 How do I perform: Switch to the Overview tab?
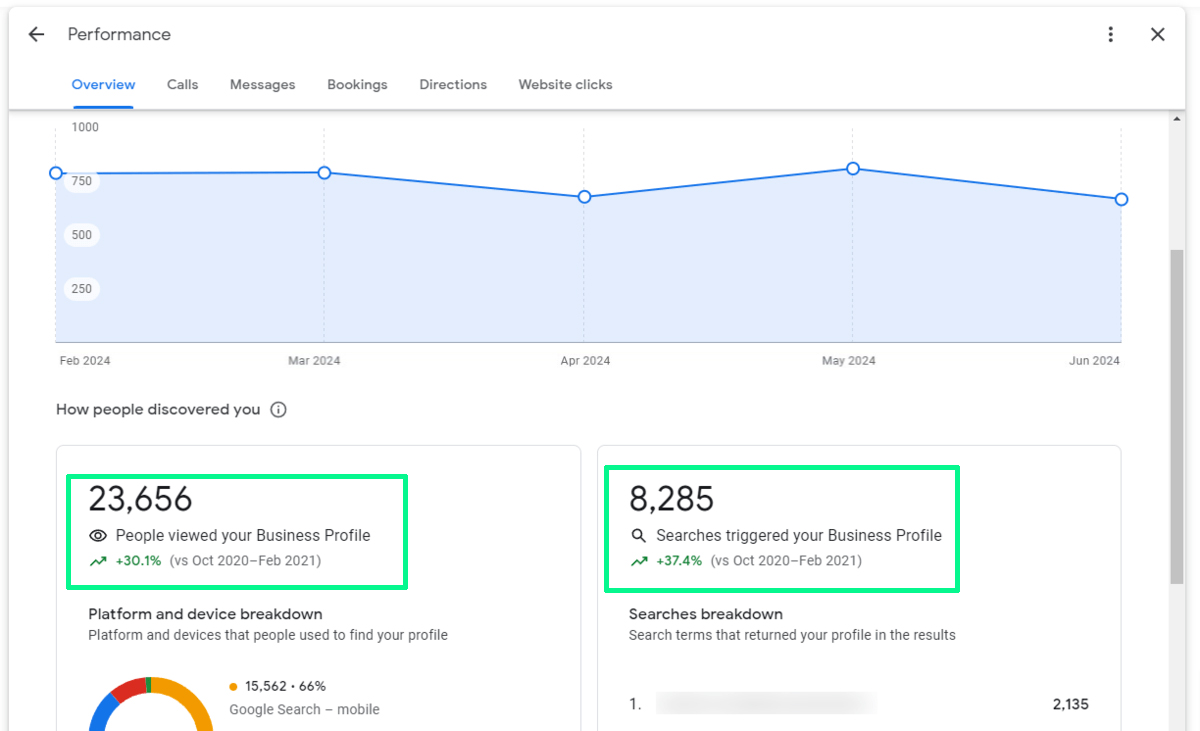pos(103,85)
